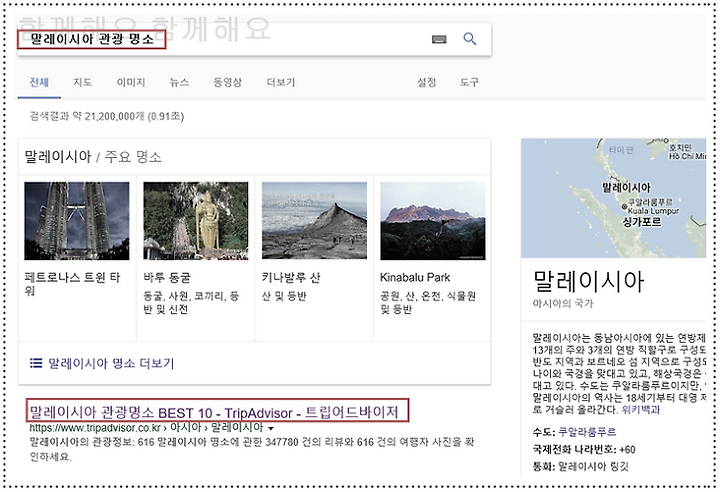Open the Kinabalu Park thumbnail
Screen dimensions: 720x492
pos(433,221)
